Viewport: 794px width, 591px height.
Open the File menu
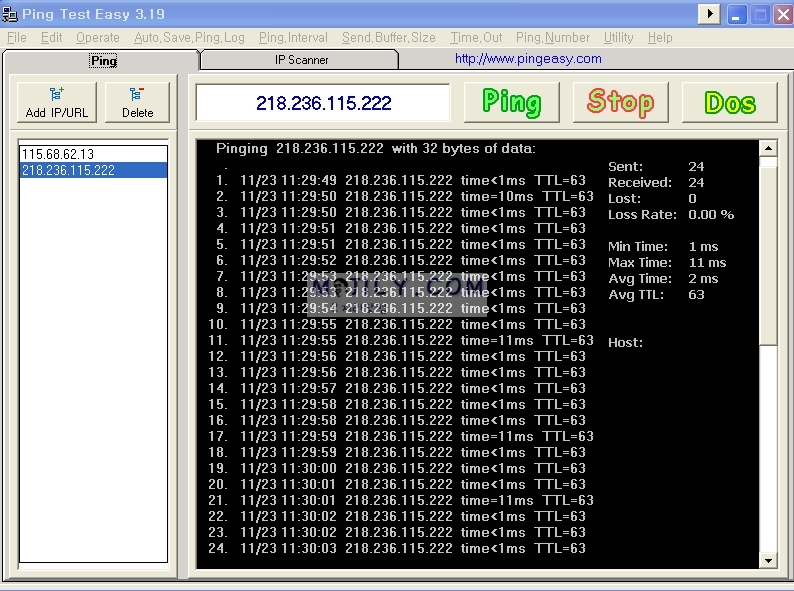(17, 38)
